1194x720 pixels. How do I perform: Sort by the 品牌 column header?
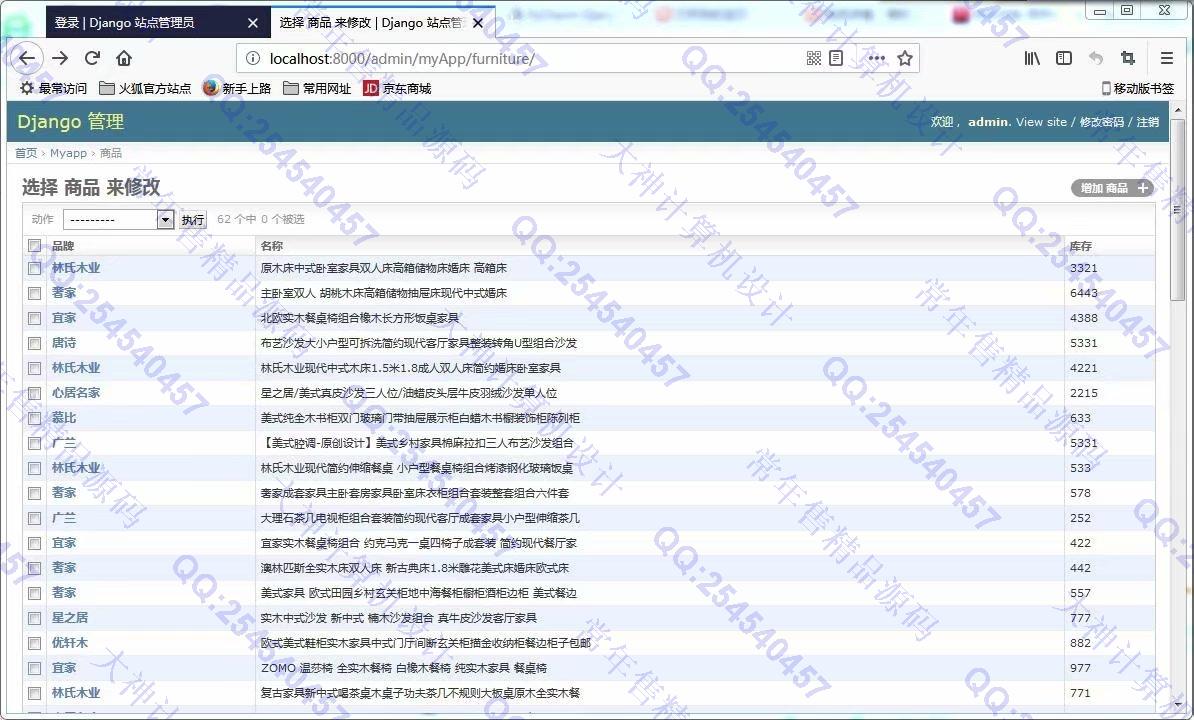pos(63,246)
